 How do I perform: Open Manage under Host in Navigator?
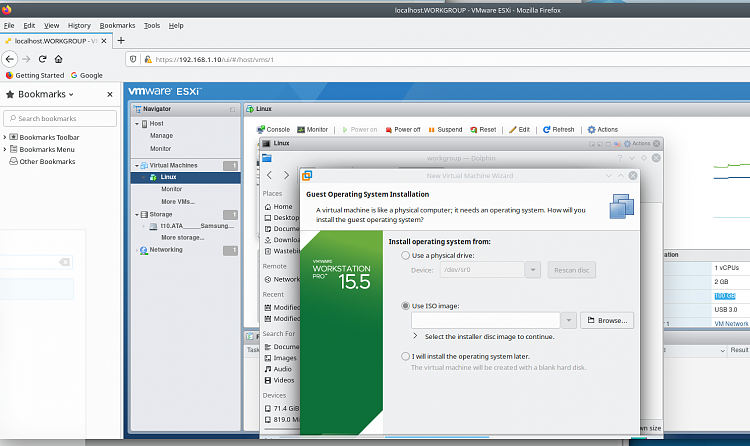(161, 136)
